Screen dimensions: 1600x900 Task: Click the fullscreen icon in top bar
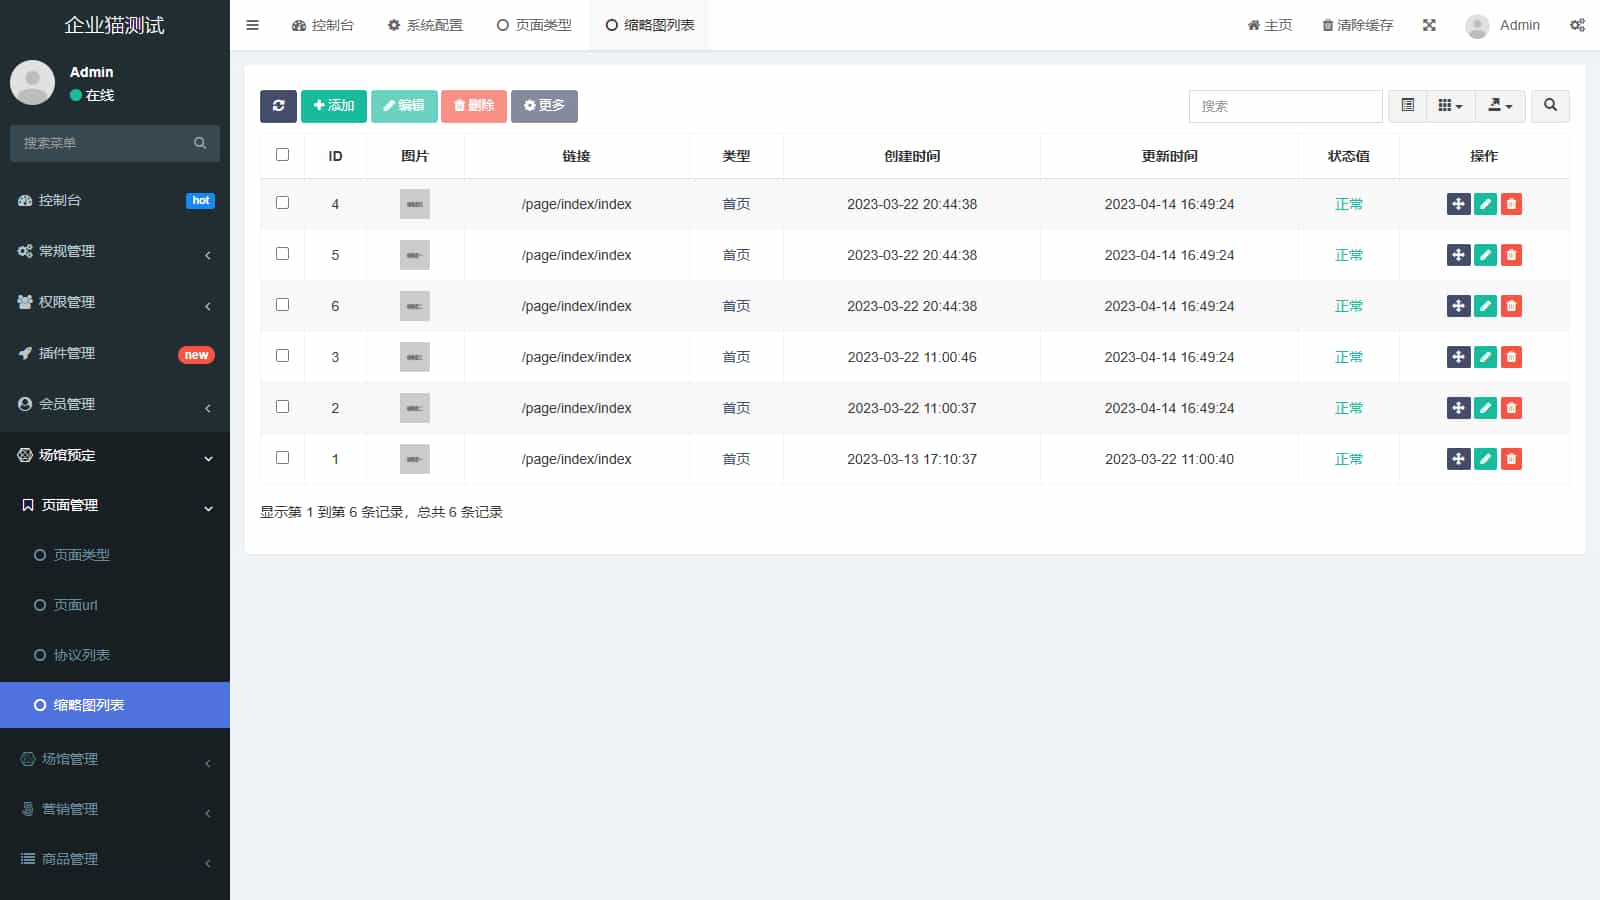click(x=1429, y=25)
